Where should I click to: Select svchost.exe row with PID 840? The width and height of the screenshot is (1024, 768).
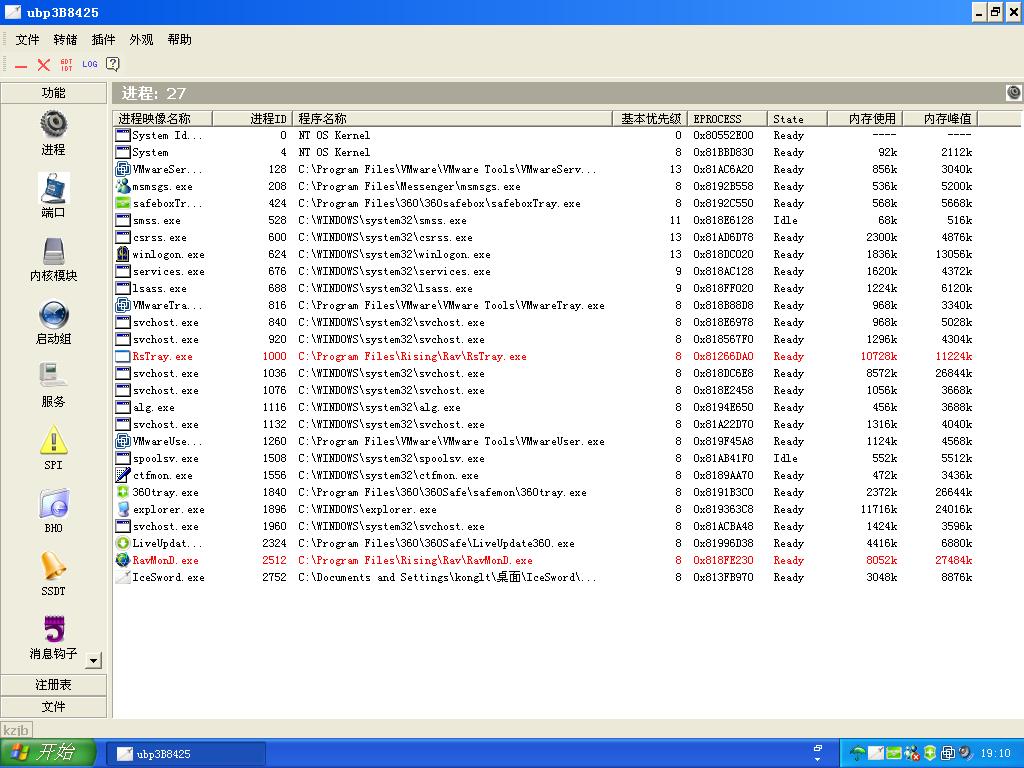545,322
